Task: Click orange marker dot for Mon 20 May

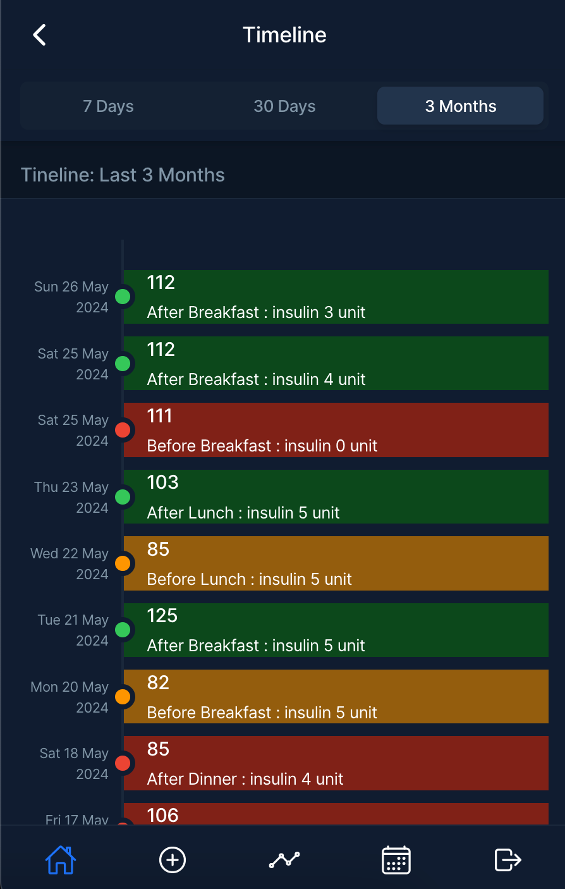Action: (x=123, y=696)
